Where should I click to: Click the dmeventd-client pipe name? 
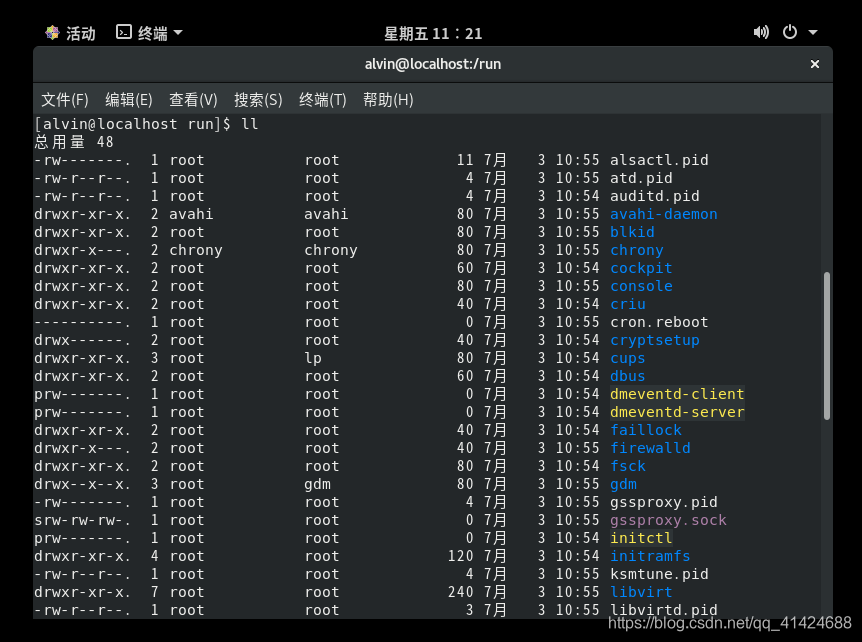click(x=677, y=395)
